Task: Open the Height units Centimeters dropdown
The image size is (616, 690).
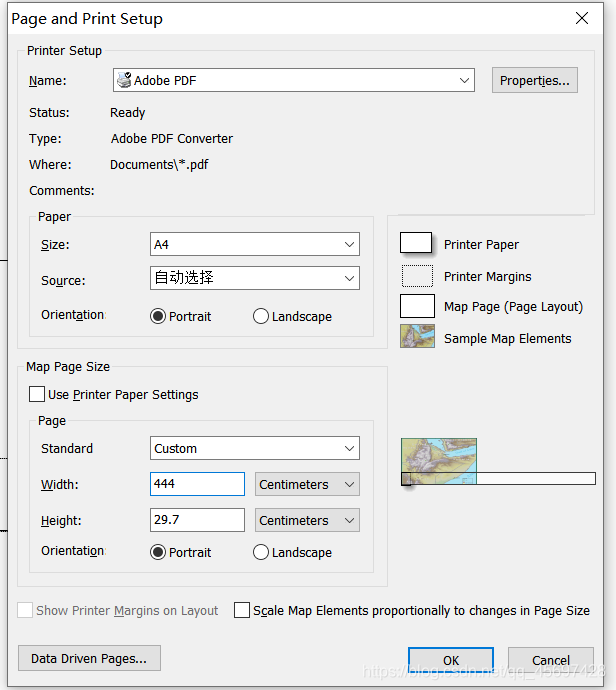Action: click(x=307, y=521)
